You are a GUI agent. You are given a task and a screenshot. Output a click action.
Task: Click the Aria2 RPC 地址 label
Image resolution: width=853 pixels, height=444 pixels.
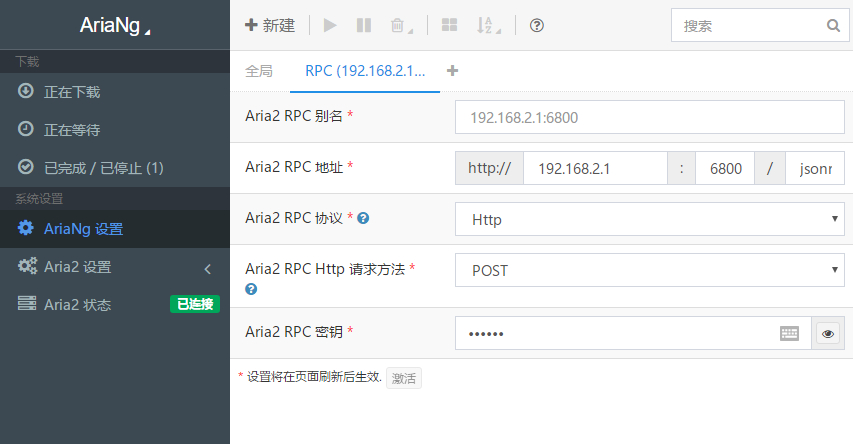click(294, 167)
